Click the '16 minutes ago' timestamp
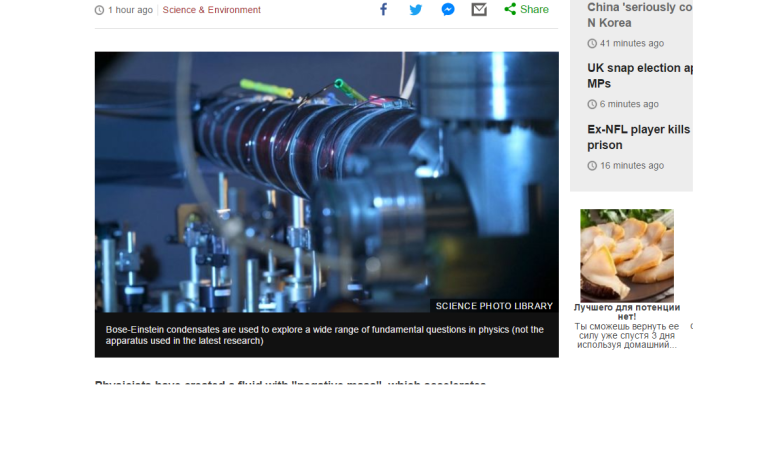This screenshot has height=453, width=770. click(x=632, y=166)
